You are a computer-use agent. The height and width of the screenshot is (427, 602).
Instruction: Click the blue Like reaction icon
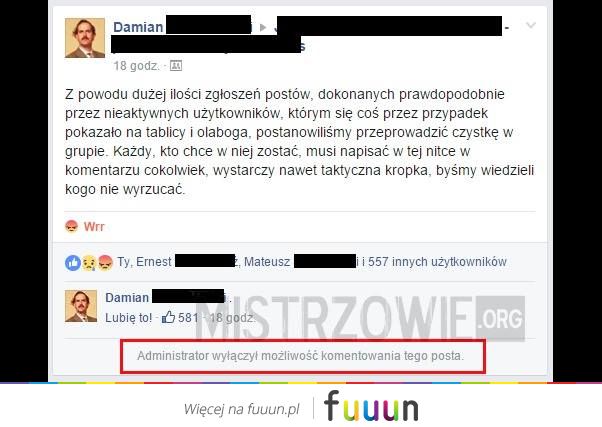[x=73, y=263]
